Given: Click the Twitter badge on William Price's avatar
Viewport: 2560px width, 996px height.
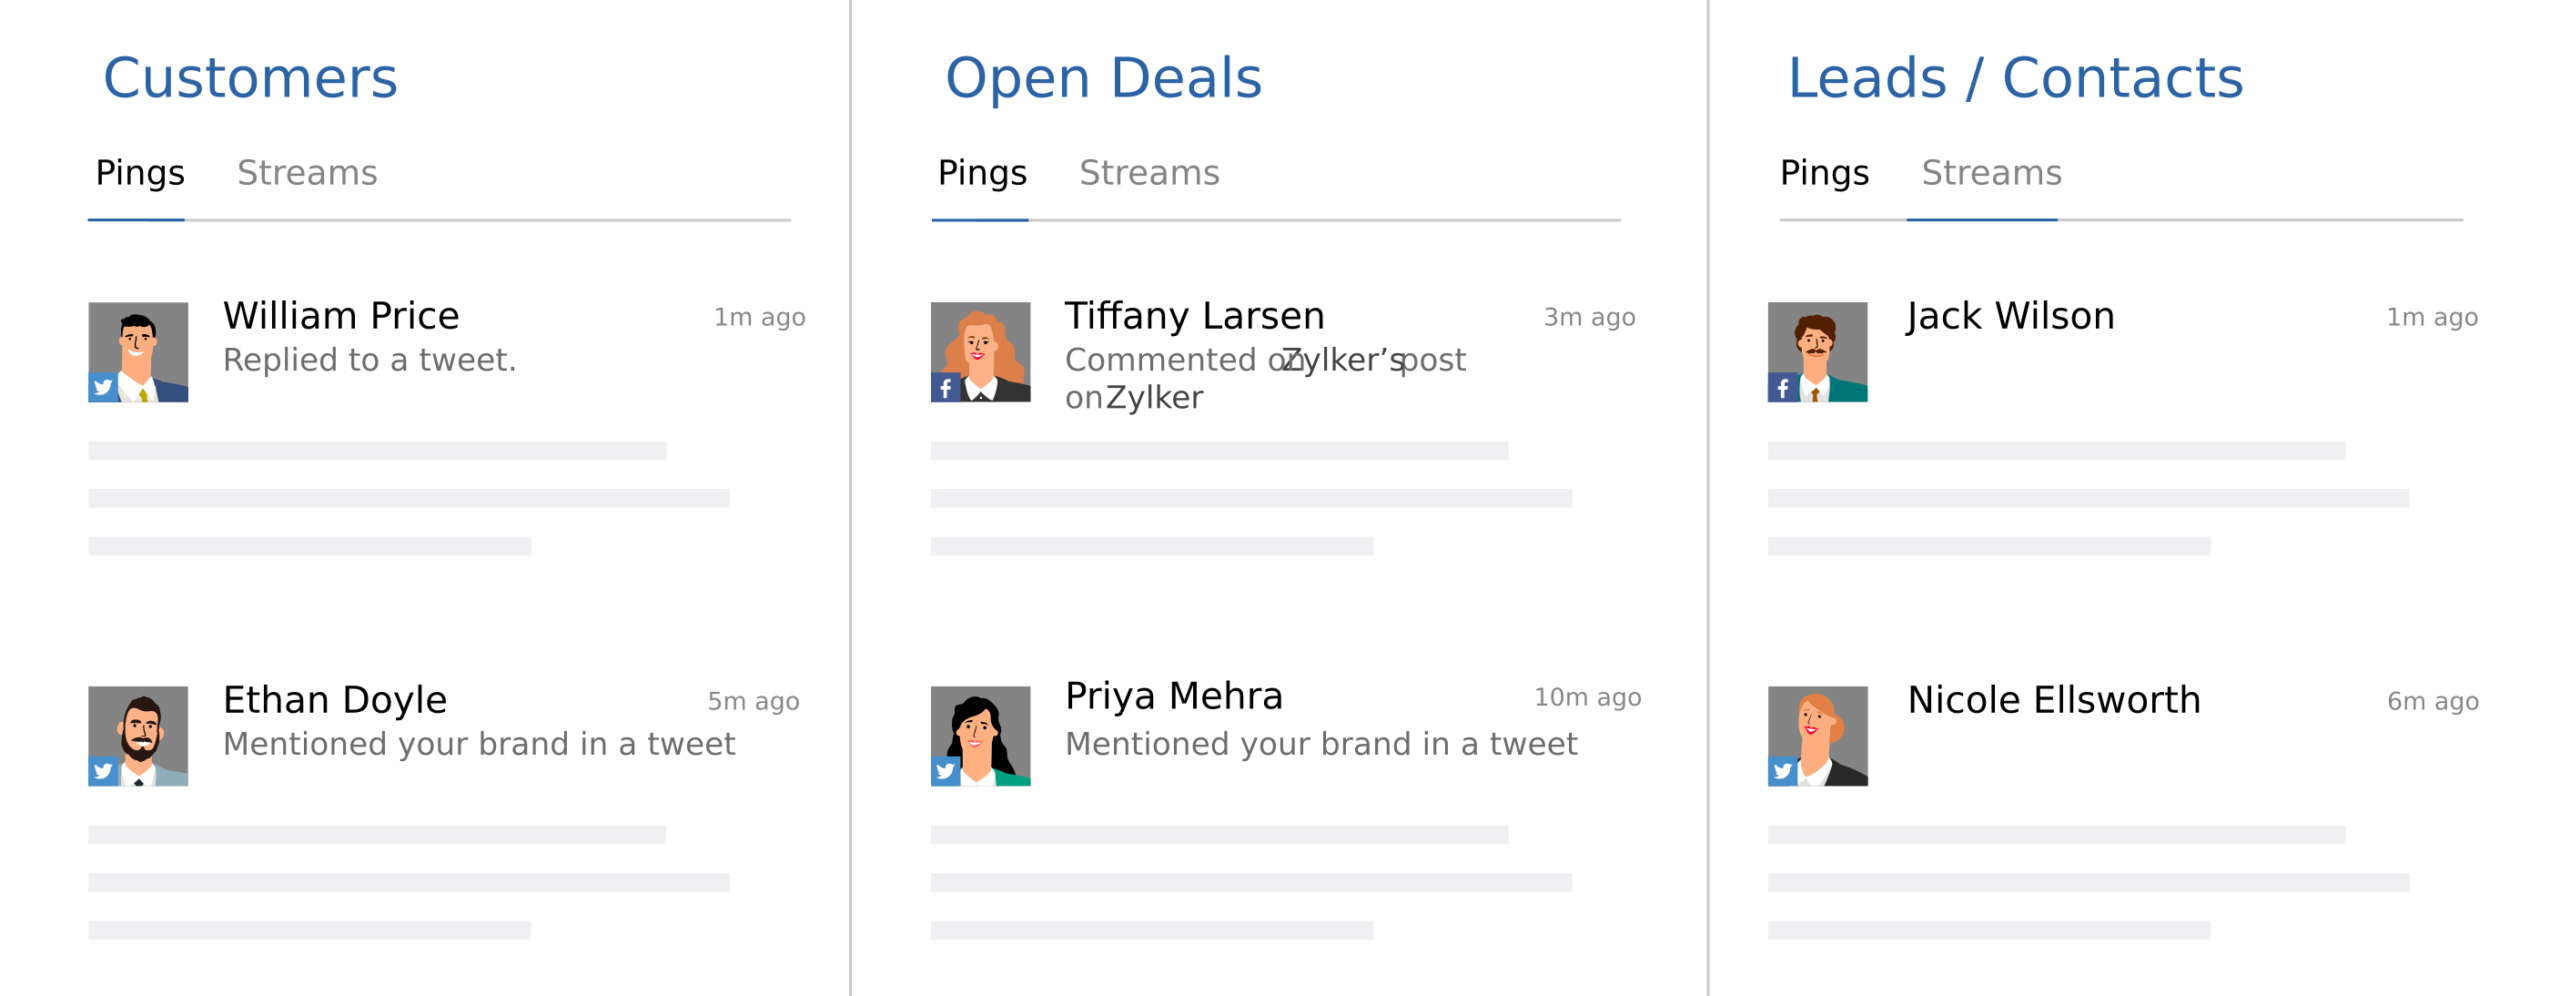Looking at the screenshot, I should (103, 387).
